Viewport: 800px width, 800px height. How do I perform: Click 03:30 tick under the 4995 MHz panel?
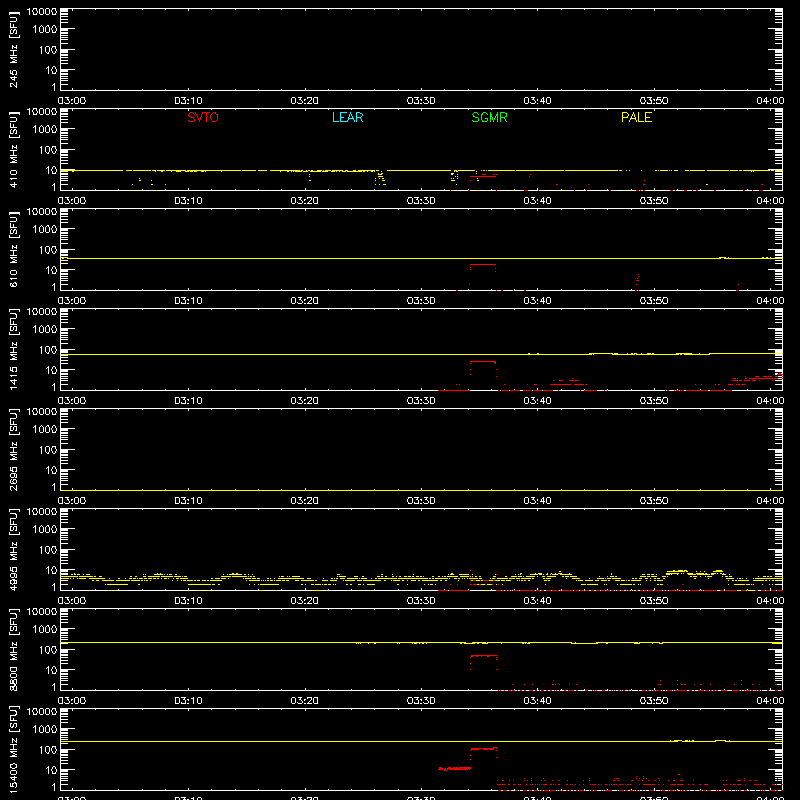pyautogui.click(x=421, y=601)
